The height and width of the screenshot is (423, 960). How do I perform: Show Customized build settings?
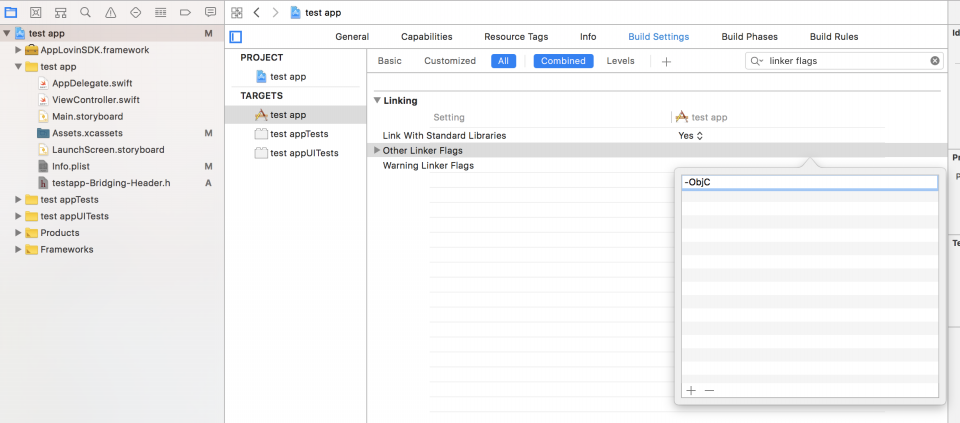450,61
